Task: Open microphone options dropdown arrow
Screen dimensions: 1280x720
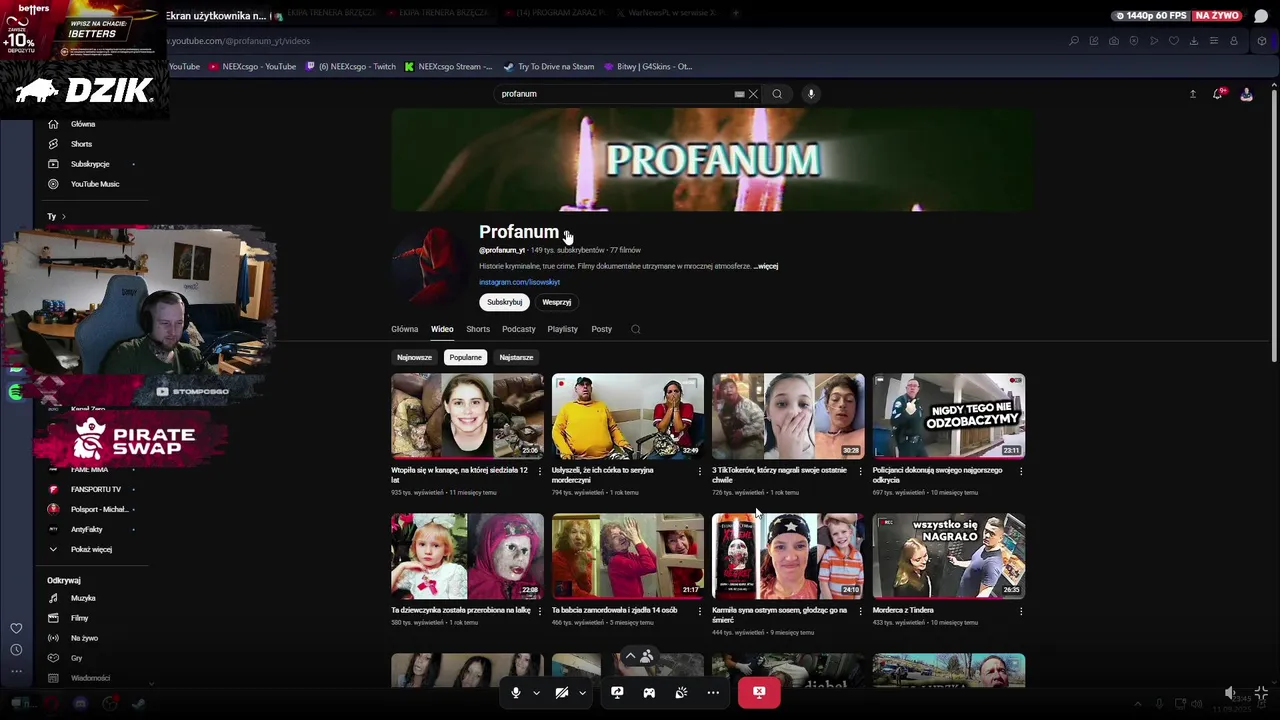Action: point(536,693)
